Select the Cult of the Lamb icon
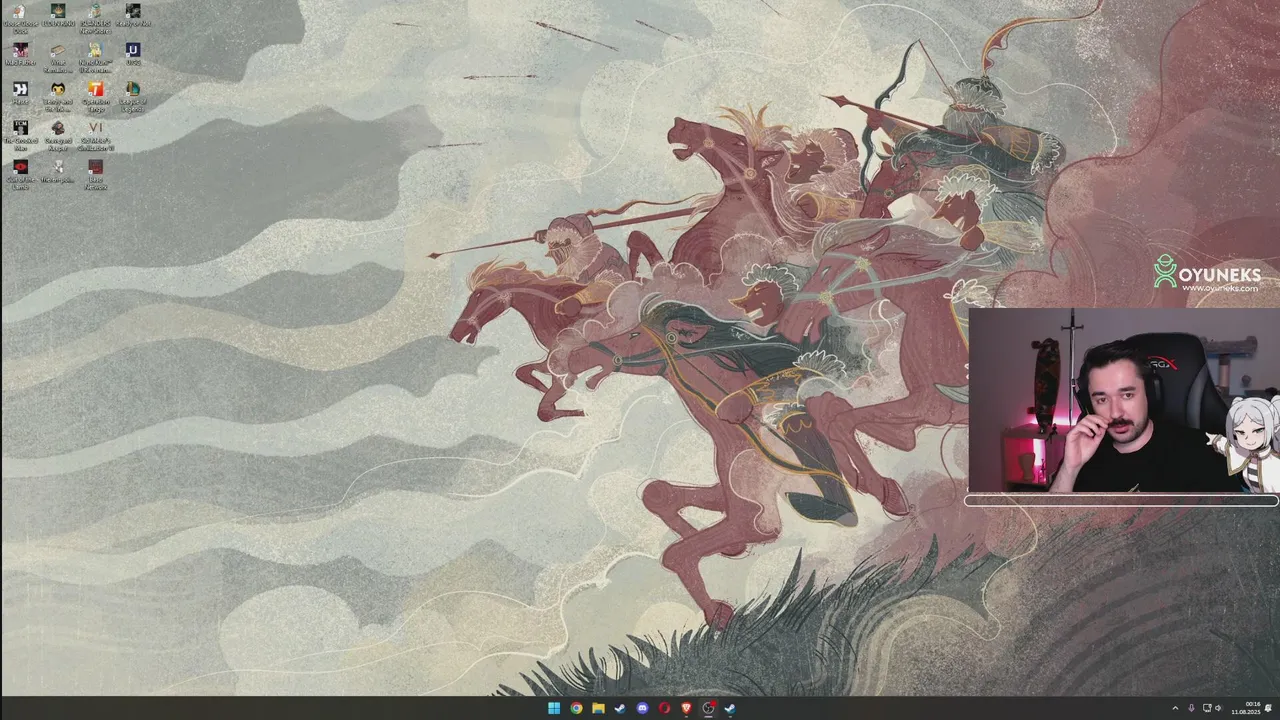Screen dimensions: 1280x720 pyautogui.click(x=20, y=174)
